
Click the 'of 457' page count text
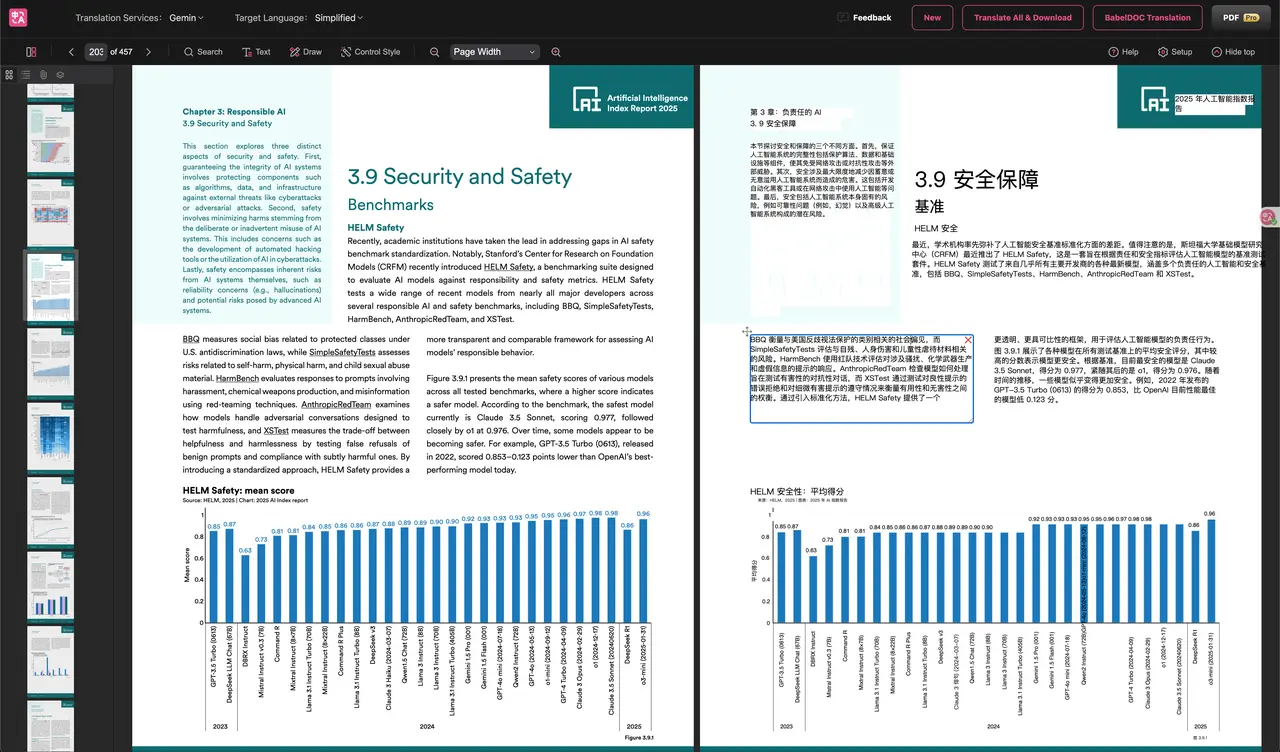pyautogui.click(x=121, y=52)
